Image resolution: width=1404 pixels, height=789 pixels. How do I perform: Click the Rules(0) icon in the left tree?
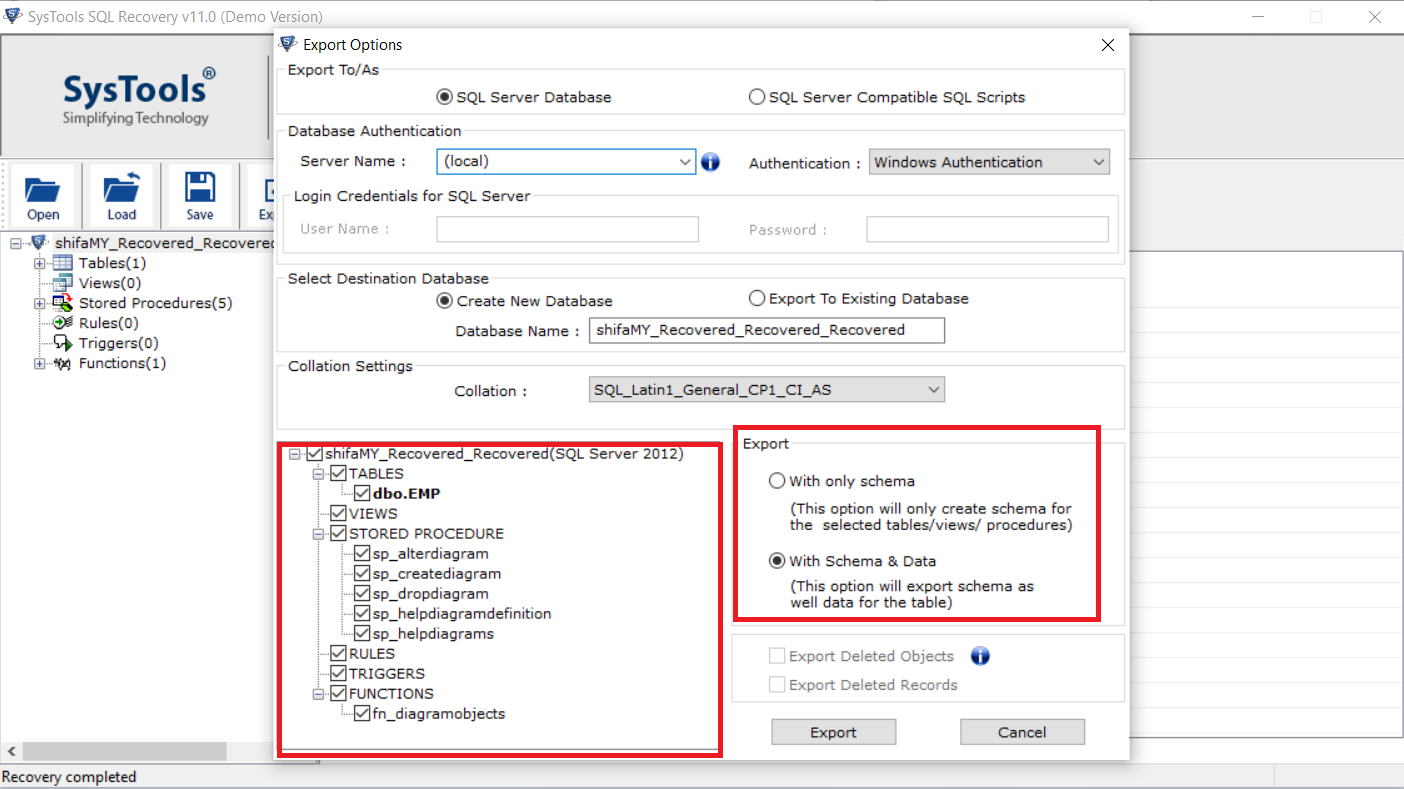62,323
